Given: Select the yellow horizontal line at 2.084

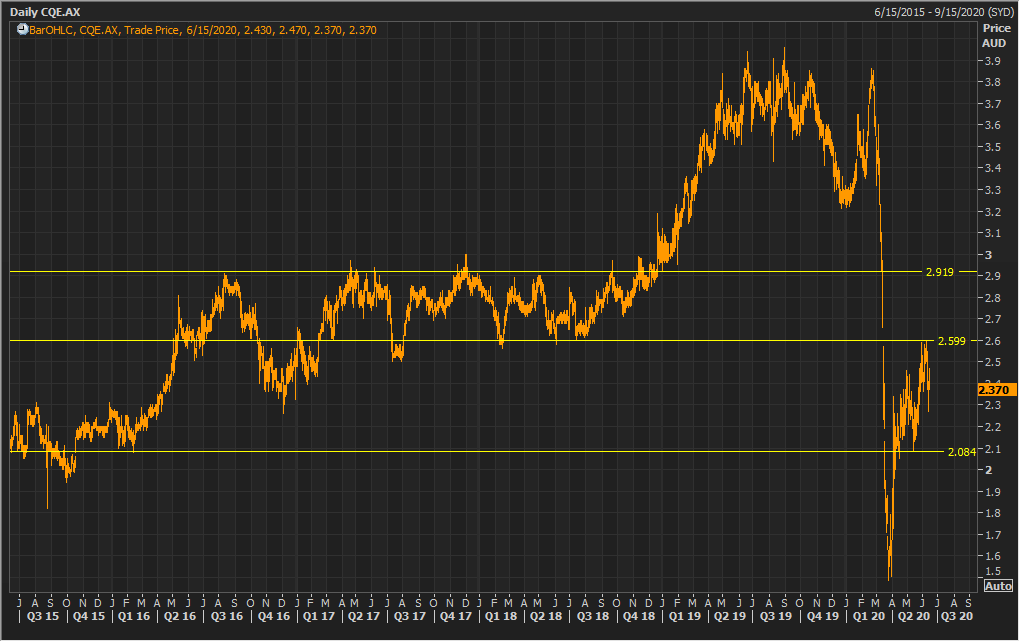Looking at the screenshot, I should [x=477, y=451].
